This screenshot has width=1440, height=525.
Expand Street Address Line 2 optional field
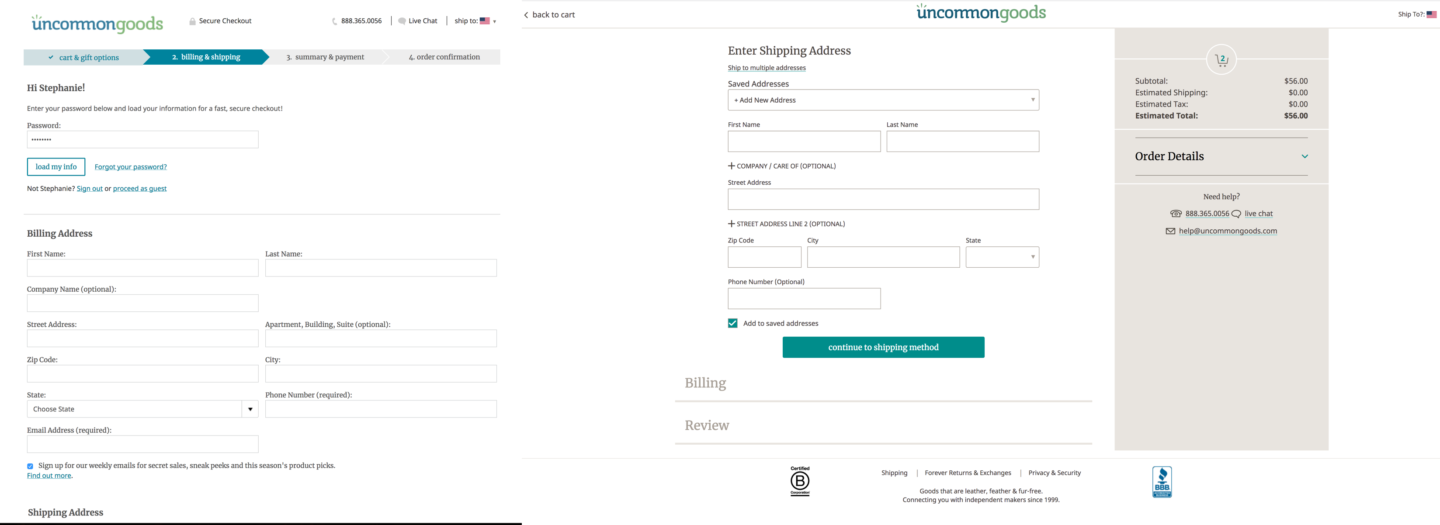(x=731, y=224)
